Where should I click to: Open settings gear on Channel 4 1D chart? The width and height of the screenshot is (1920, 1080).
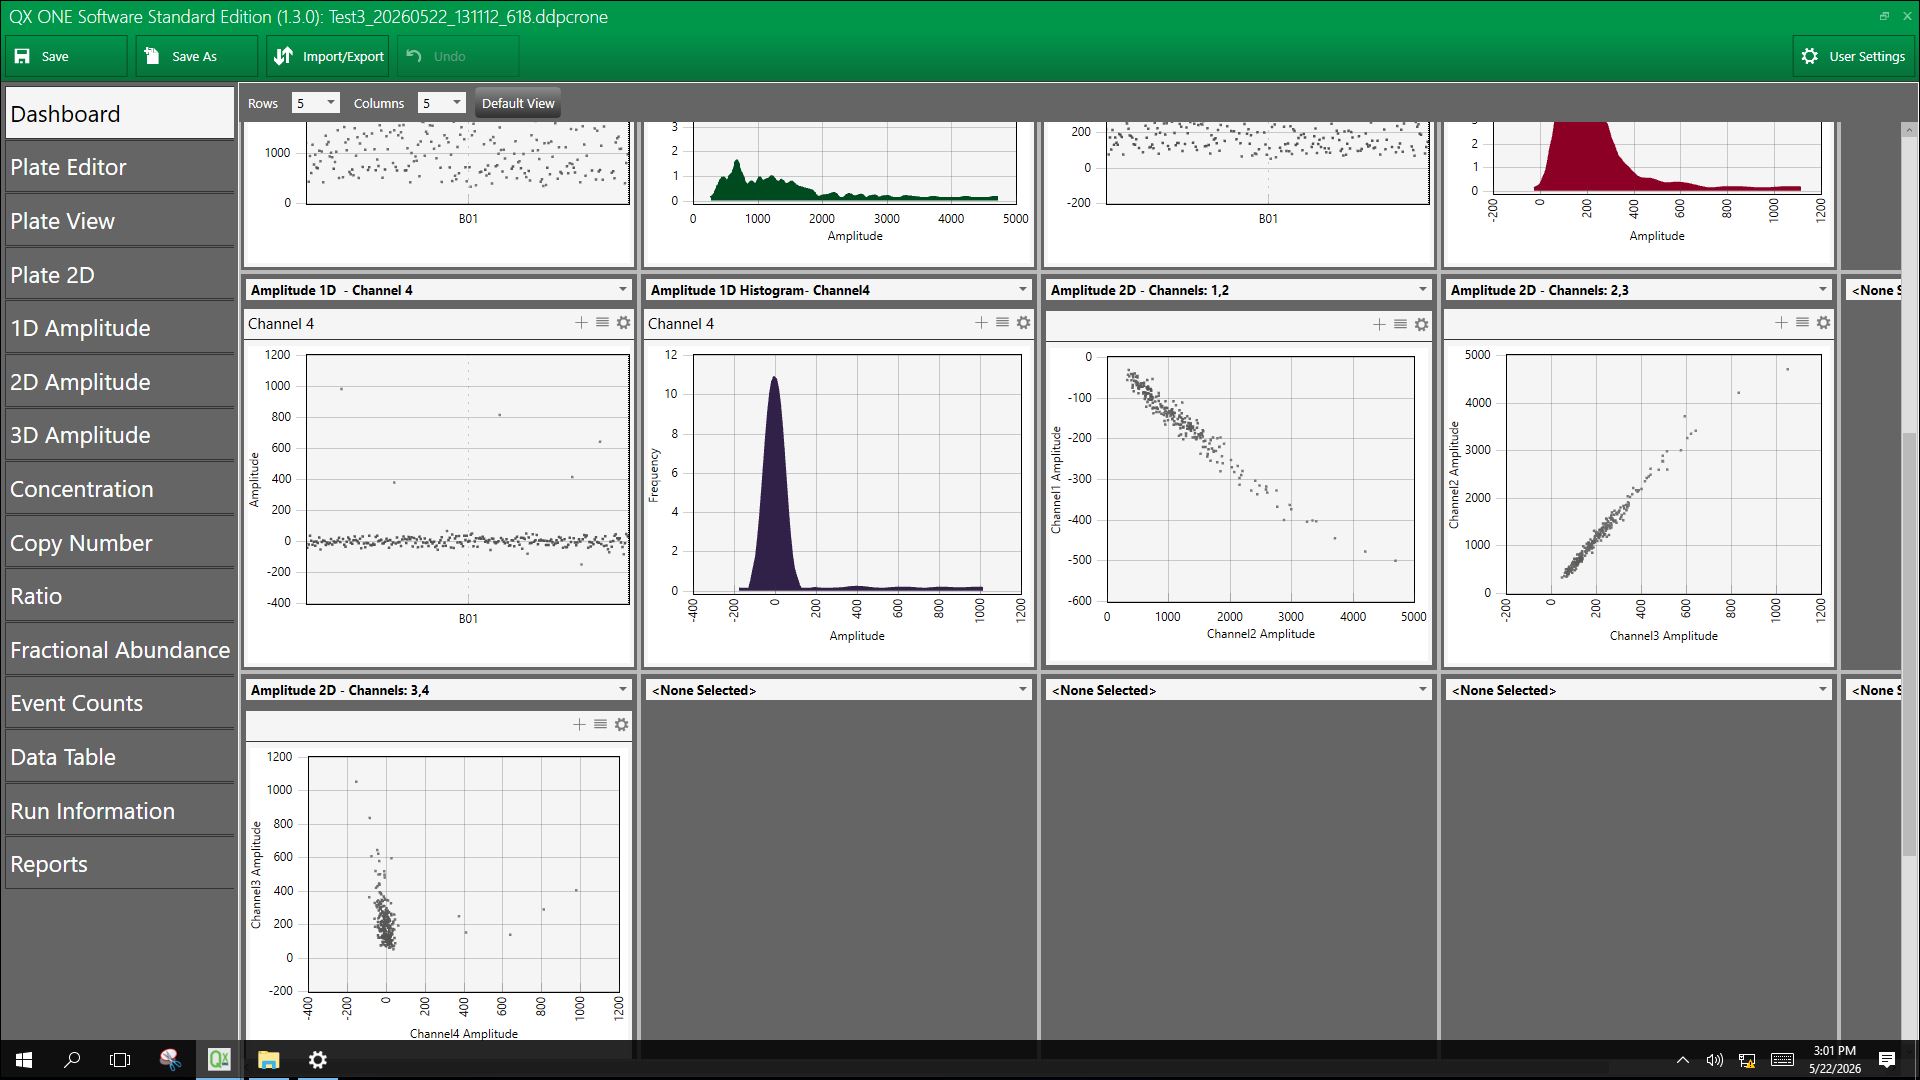pos(623,323)
